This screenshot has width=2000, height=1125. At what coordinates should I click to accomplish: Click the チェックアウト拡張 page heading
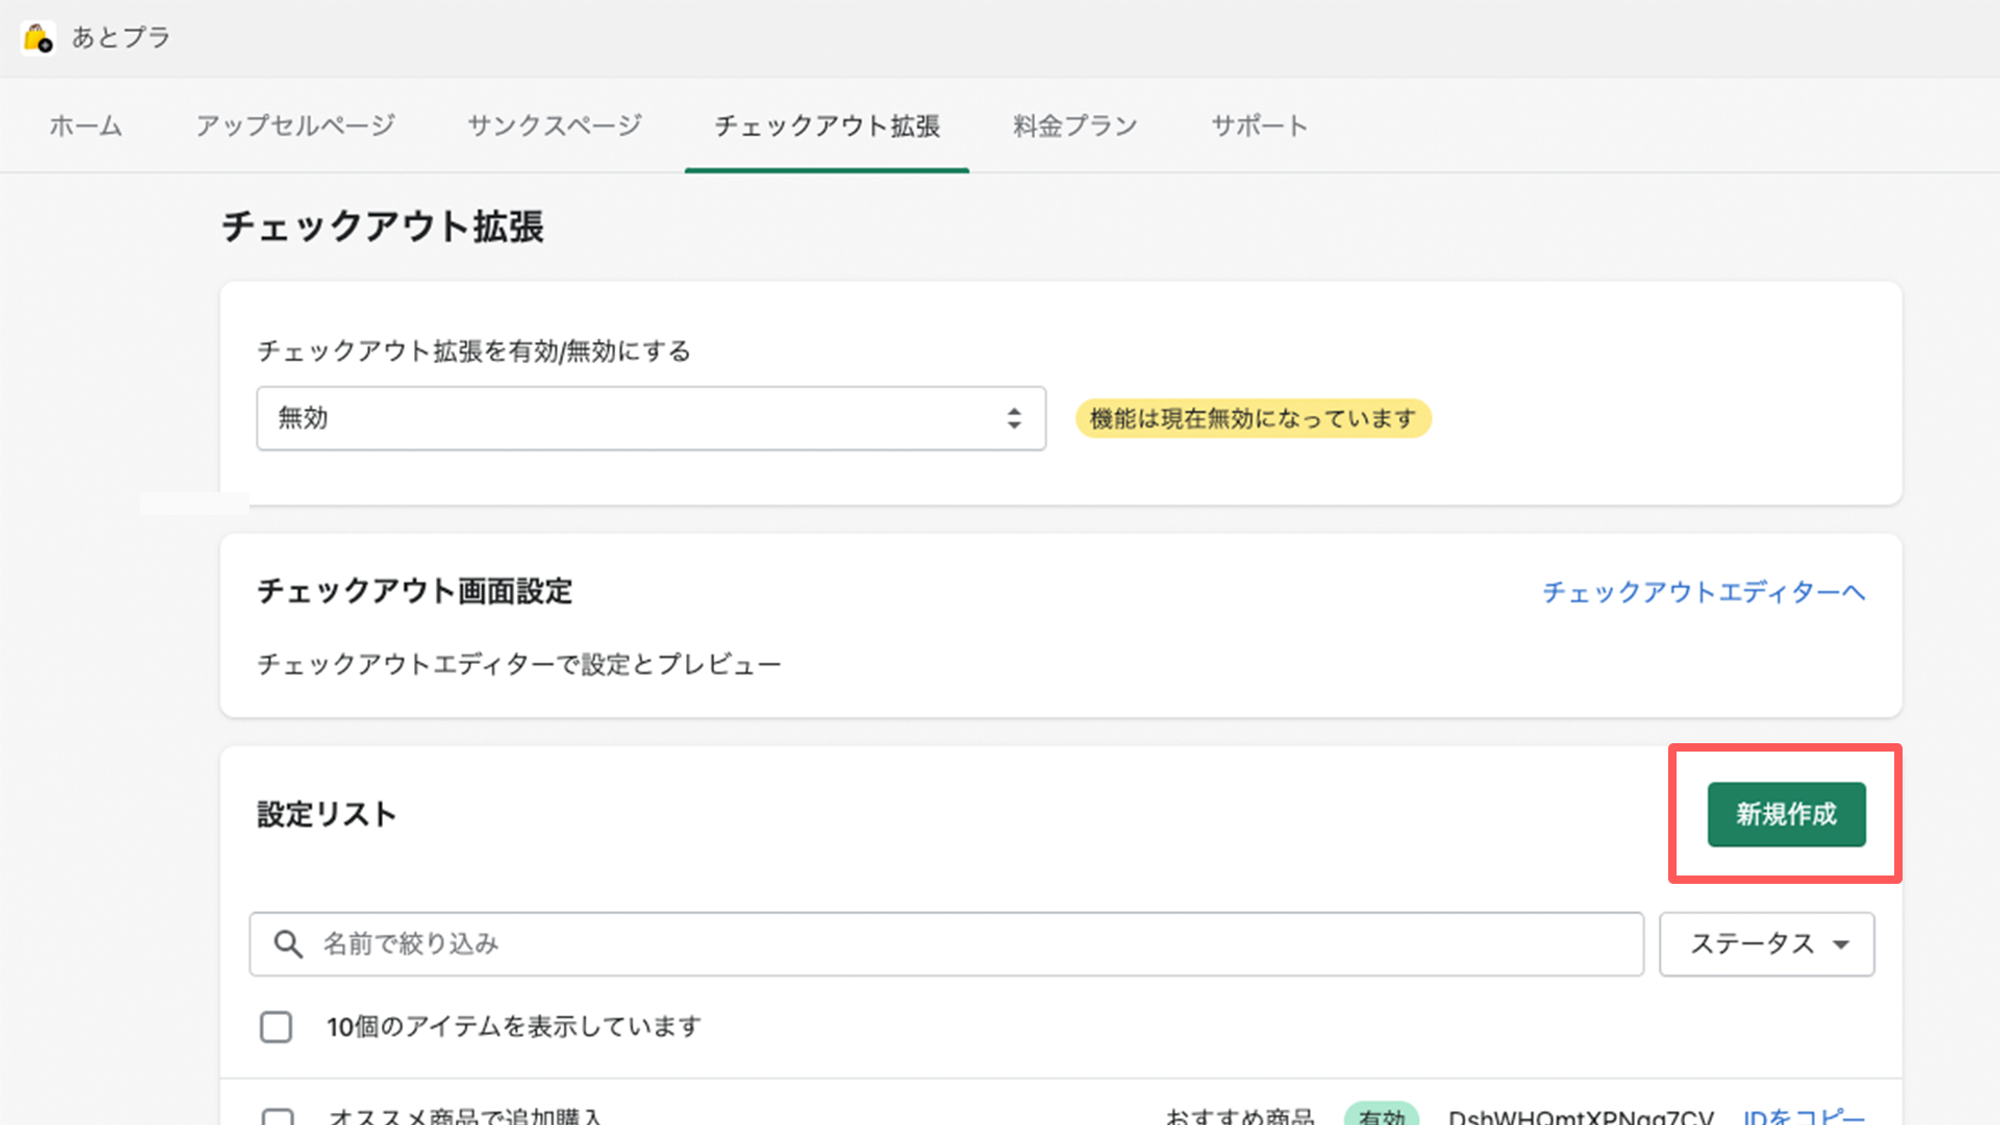382,227
